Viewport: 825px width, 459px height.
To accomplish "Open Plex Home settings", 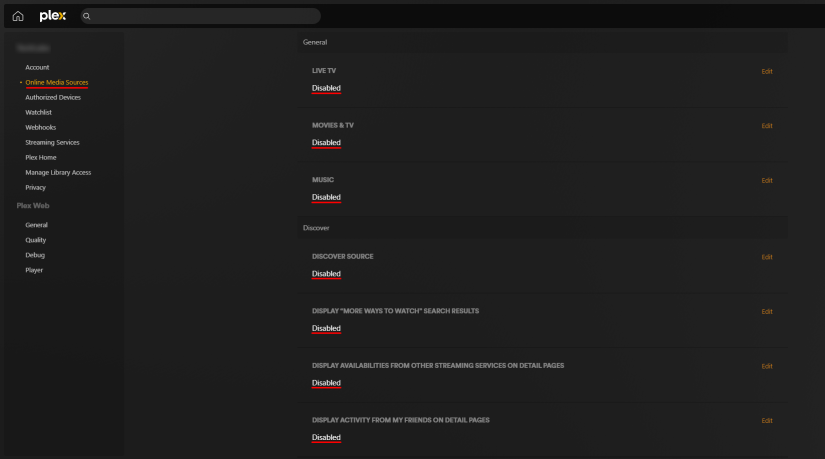I will click(41, 157).
